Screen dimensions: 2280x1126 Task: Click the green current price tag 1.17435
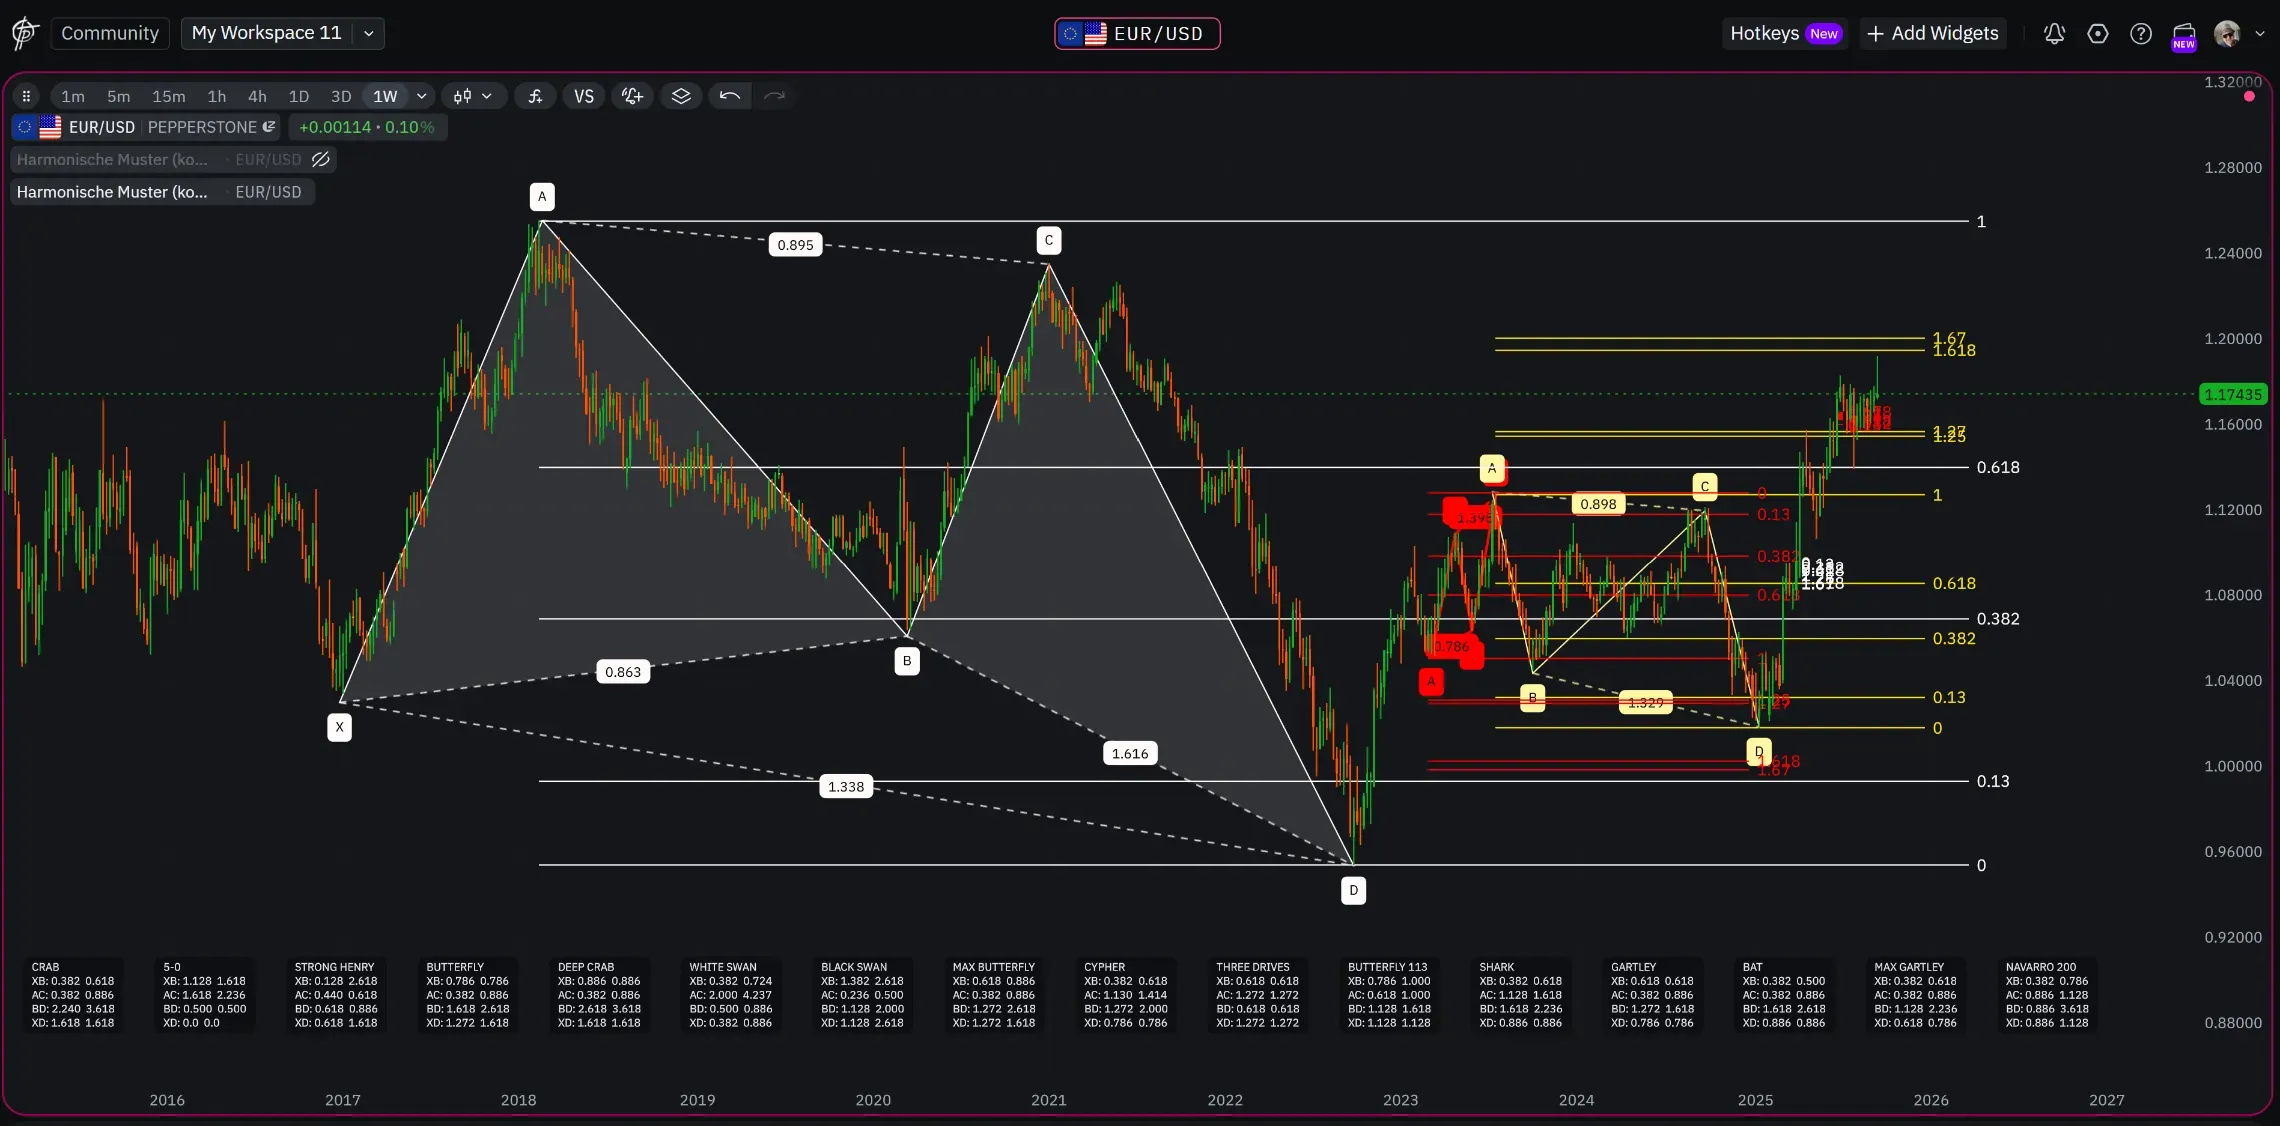pos(2232,394)
